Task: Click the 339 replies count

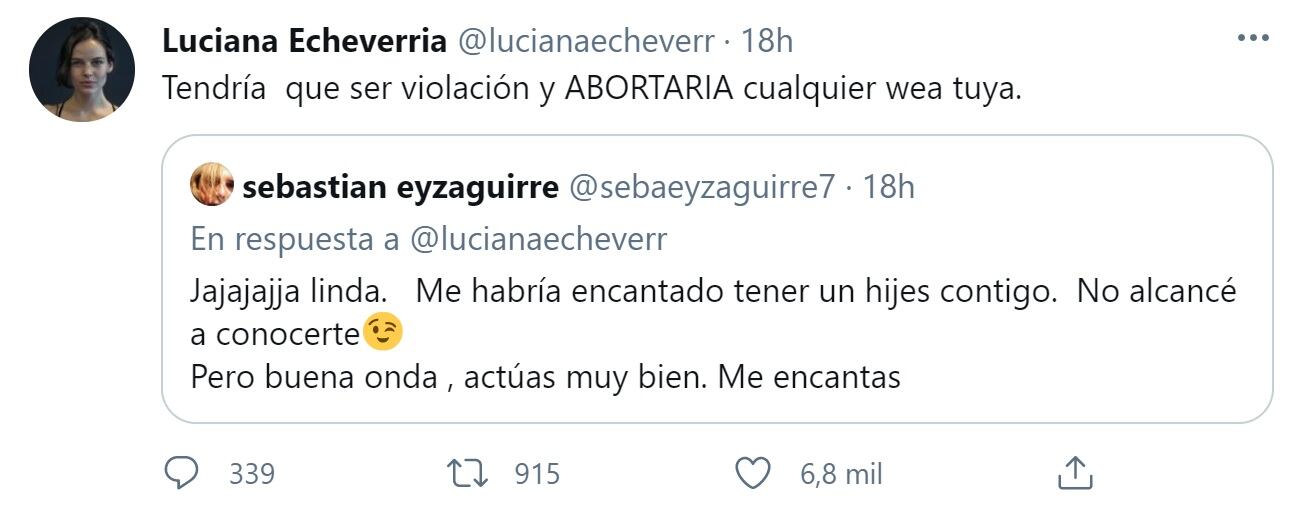Action: (x=252, y=473)
